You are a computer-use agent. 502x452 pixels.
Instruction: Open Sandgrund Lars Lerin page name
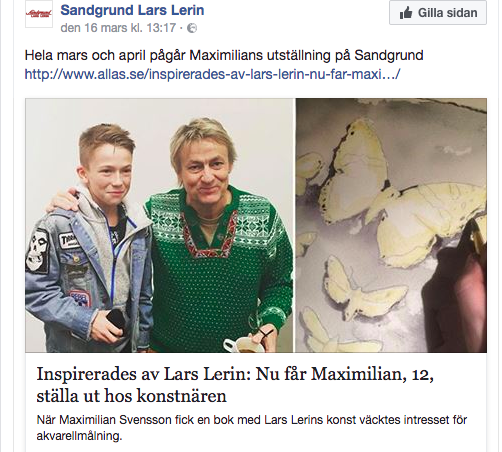coord(132,10)
